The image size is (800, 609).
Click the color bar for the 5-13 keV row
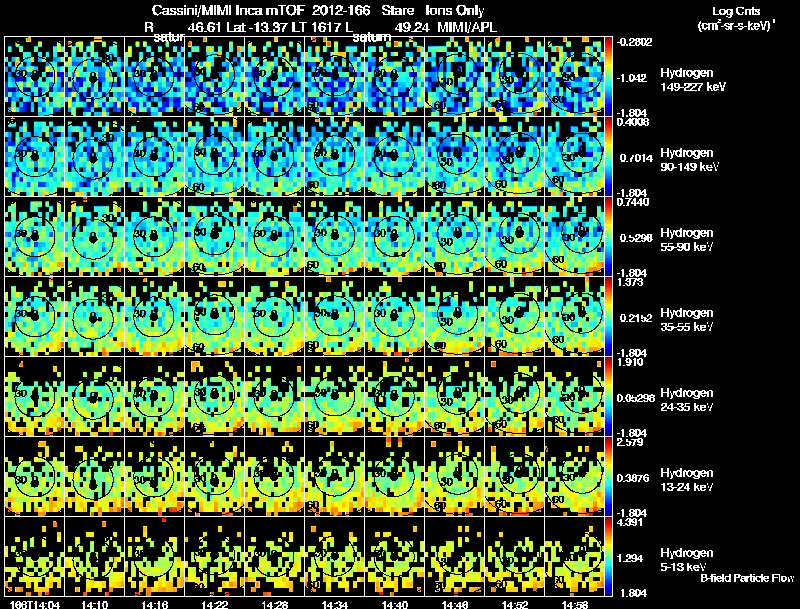[608, 556]
